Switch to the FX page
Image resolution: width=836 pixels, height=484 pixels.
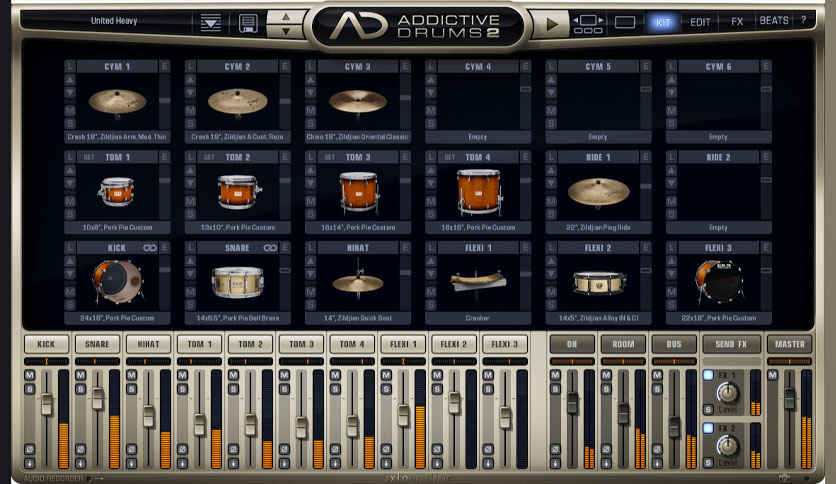(x=737, y=22)
